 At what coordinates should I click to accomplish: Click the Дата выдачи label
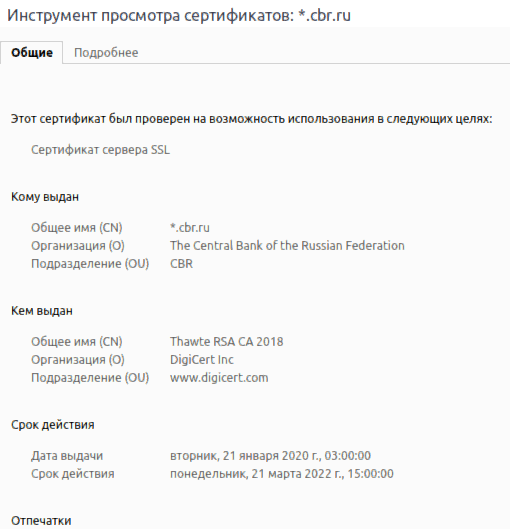[x=67, y=456]
